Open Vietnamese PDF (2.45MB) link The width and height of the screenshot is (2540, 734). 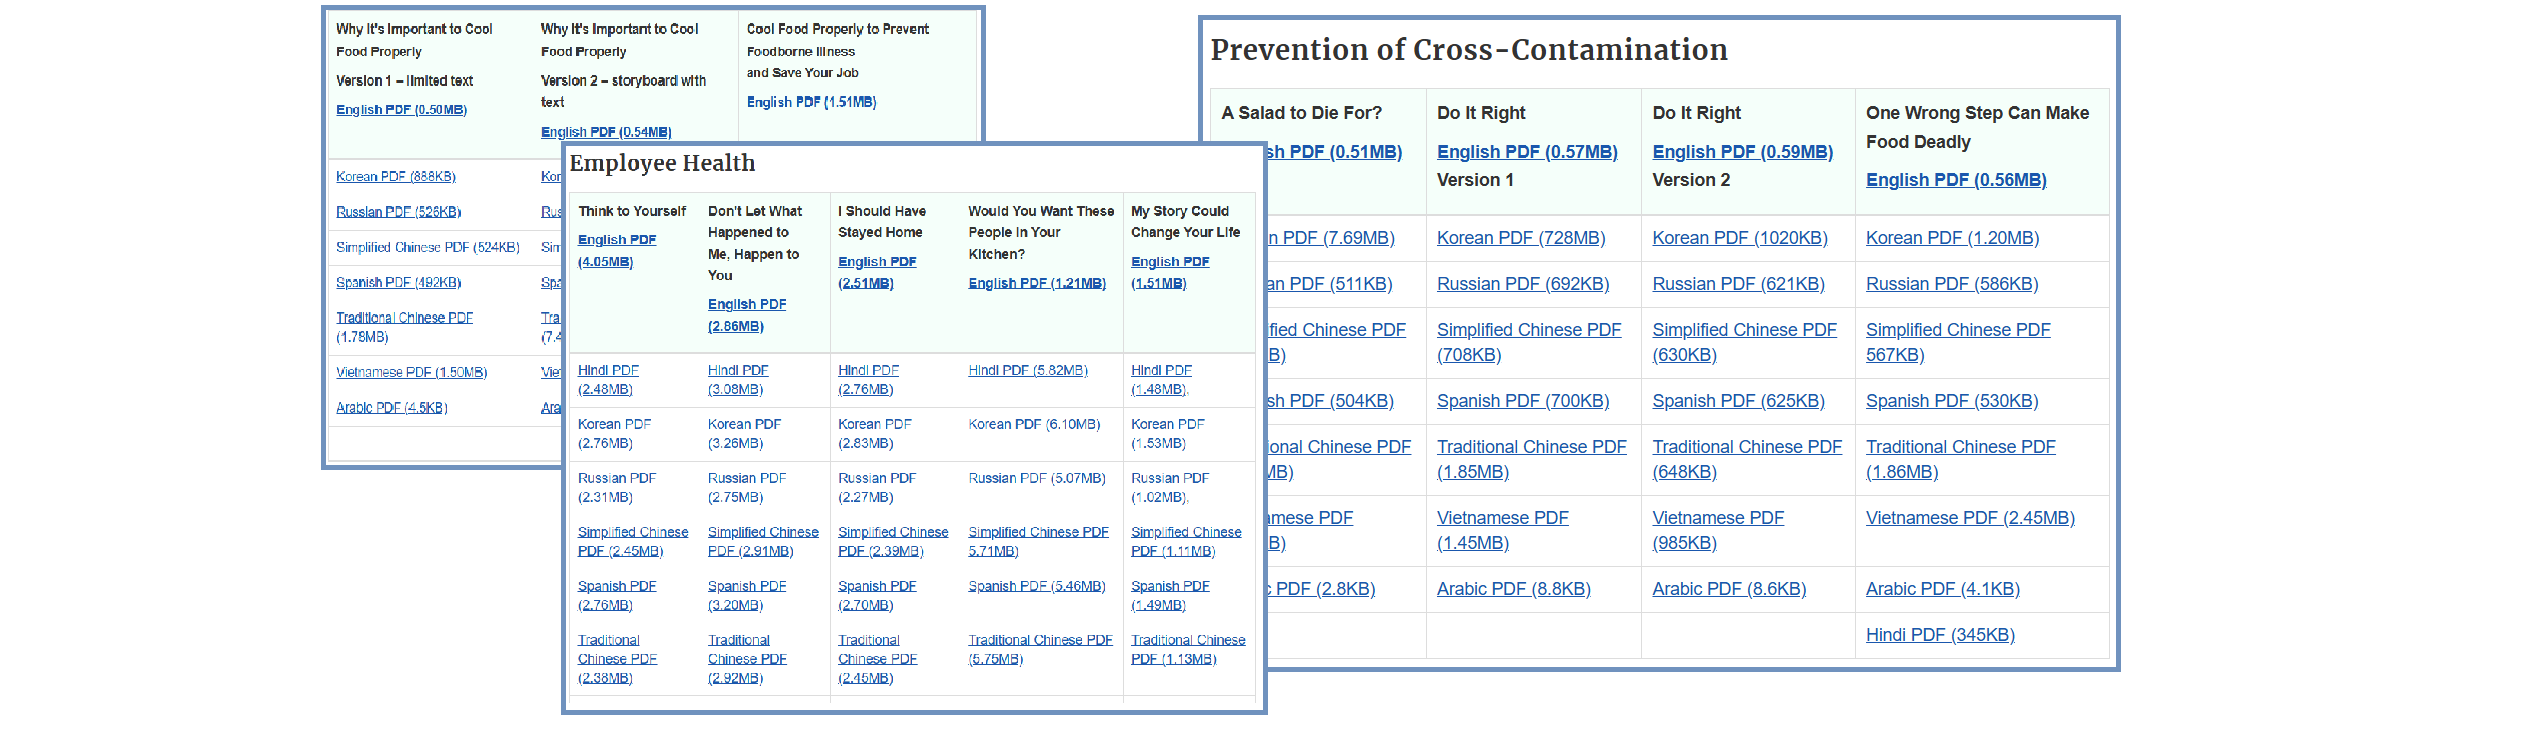coord(1970,518)
